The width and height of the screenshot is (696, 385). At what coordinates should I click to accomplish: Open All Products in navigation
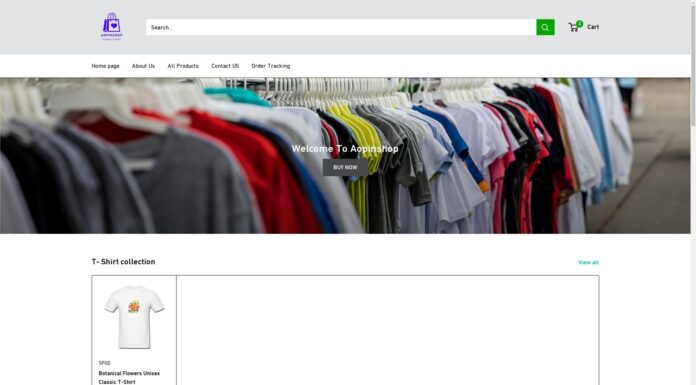[x=183, y=66]
